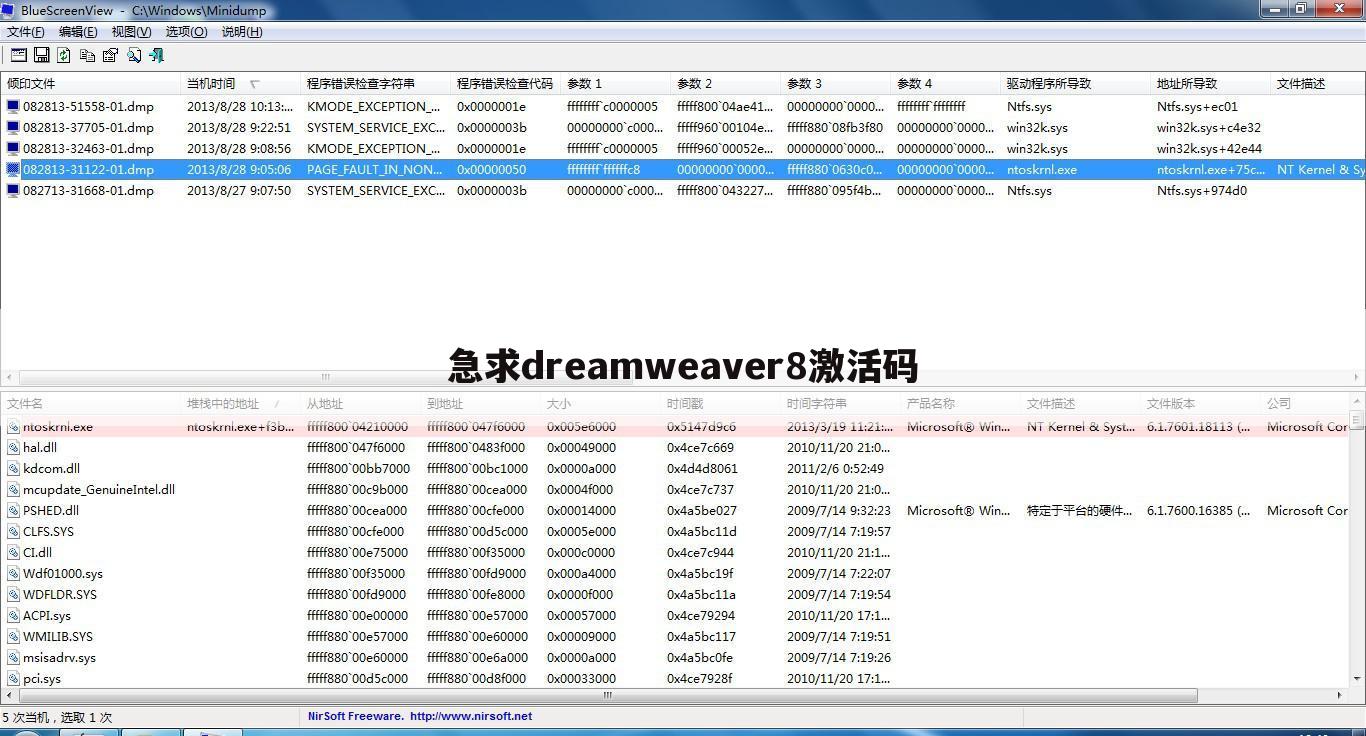The height and width of the screenshot is (736, 1366).
Task: Click the file icon beside CI.dll
Action: [x=13, y=552]
